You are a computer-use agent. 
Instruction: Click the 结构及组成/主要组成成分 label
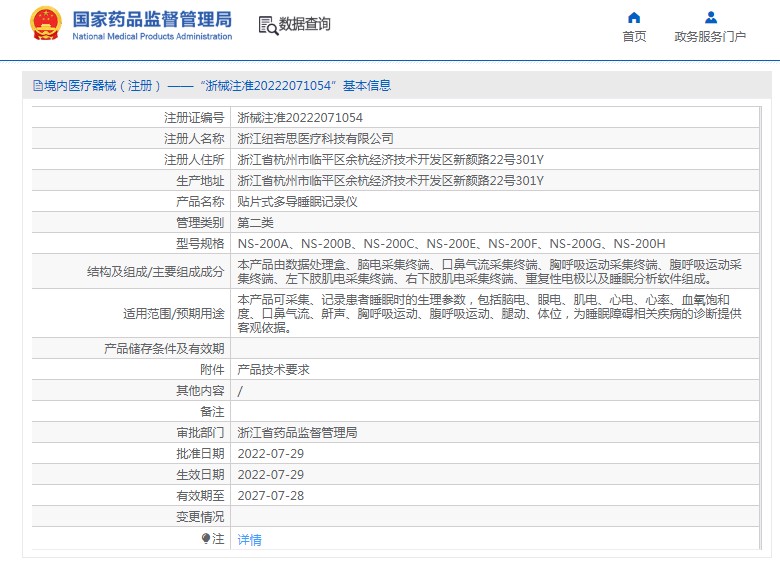click(156, 272)
